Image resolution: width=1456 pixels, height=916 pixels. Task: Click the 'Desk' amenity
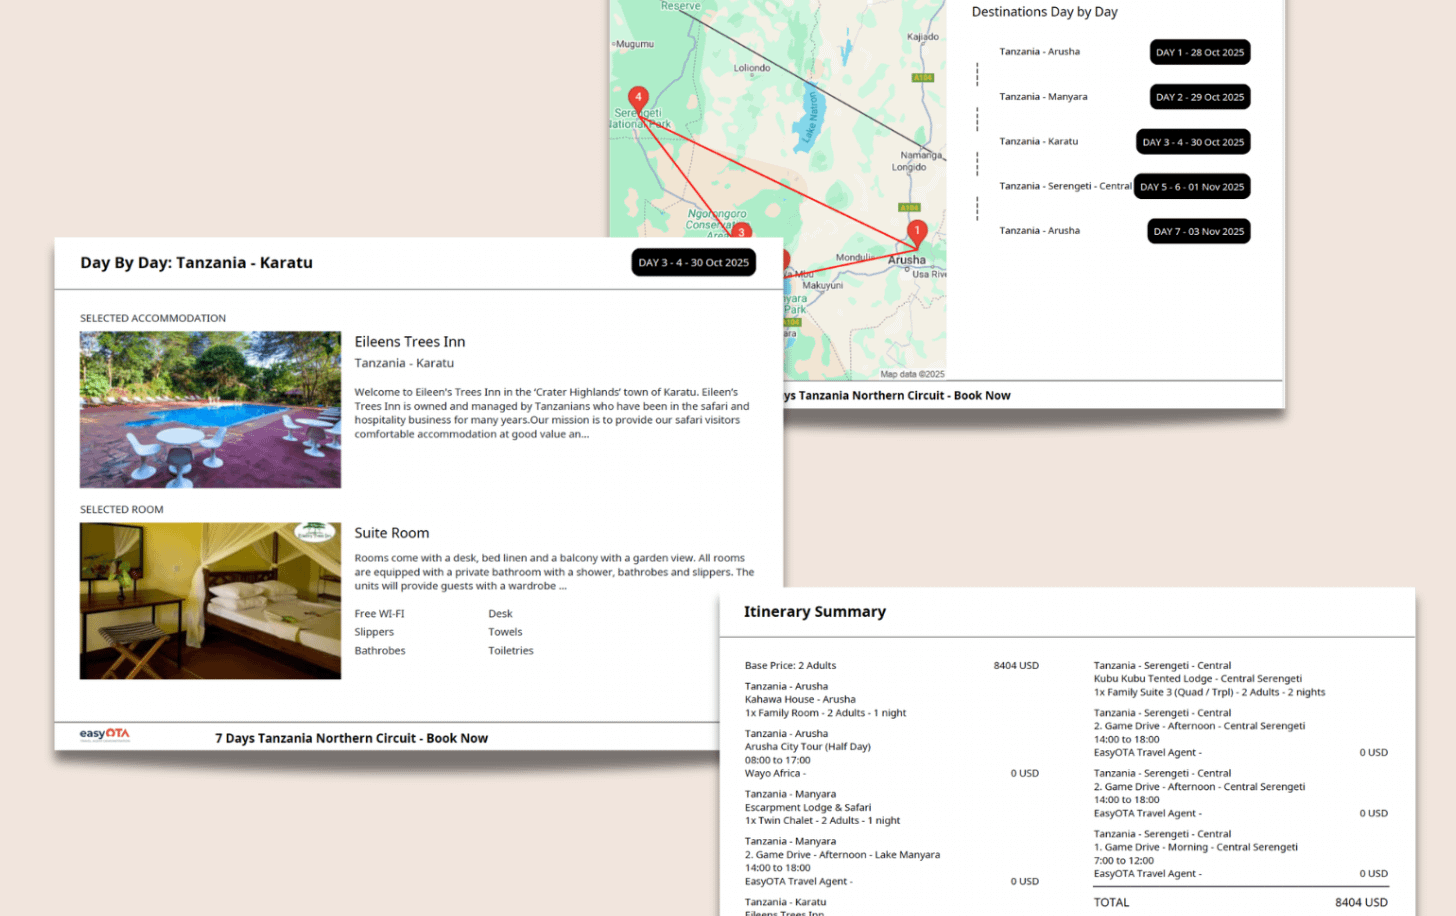tap(500, 614)
